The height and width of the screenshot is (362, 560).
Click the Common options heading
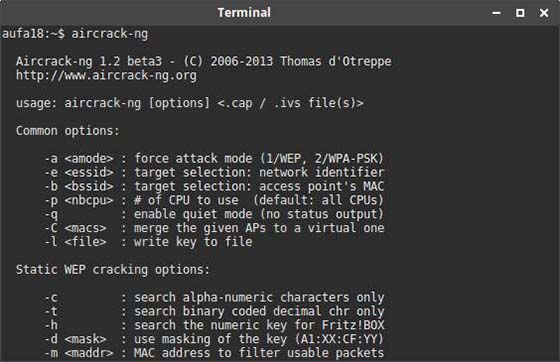[x=68, y=131]
